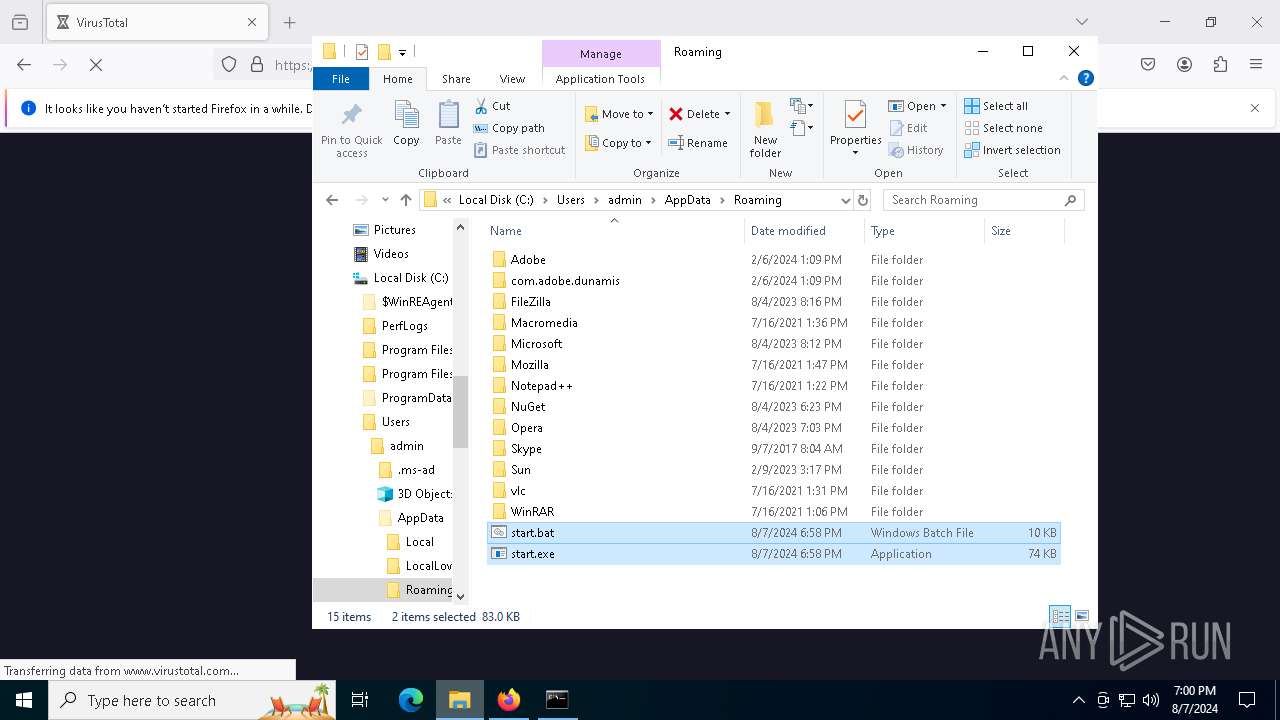
Task: Open recent locations dropdown arrow
Action: (385, 200)
